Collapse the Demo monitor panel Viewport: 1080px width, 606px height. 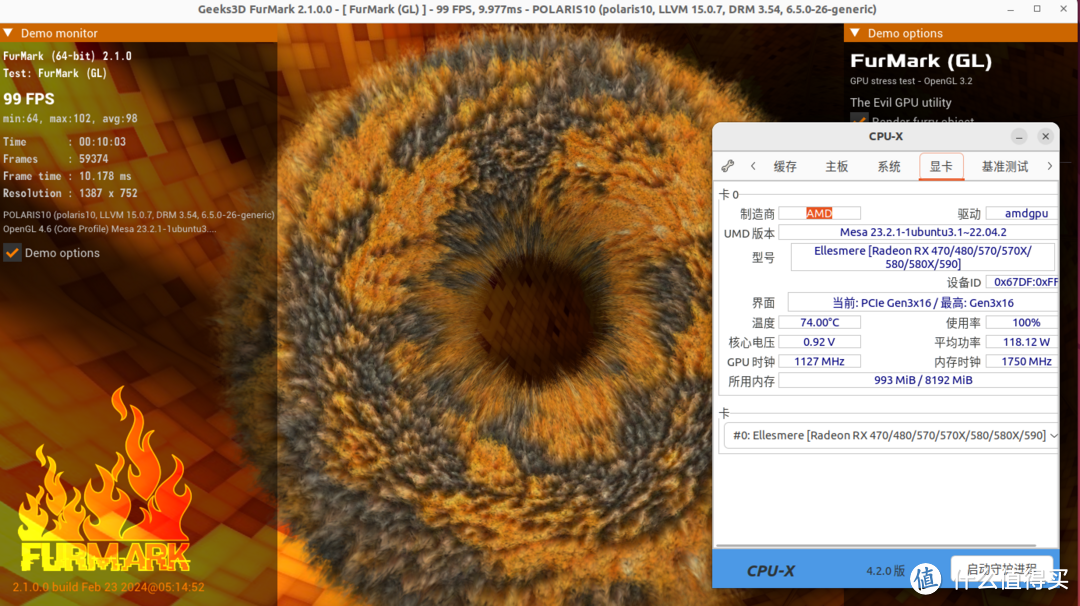(x=8, y=33)
